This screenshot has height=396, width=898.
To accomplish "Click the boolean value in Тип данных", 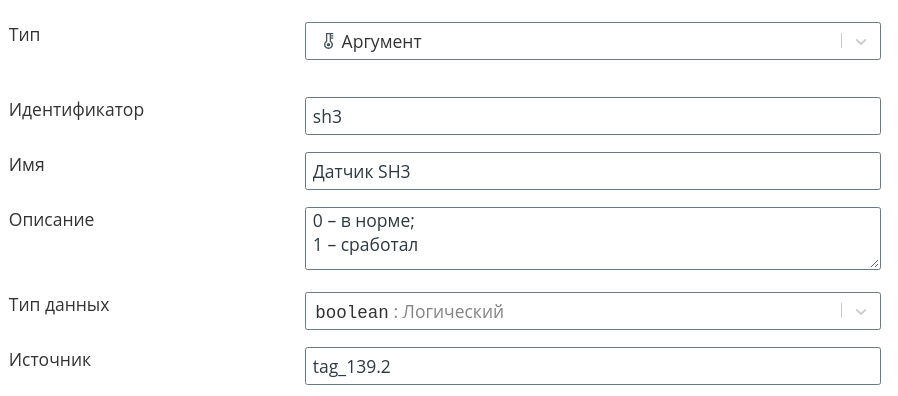I will point(352,312).
